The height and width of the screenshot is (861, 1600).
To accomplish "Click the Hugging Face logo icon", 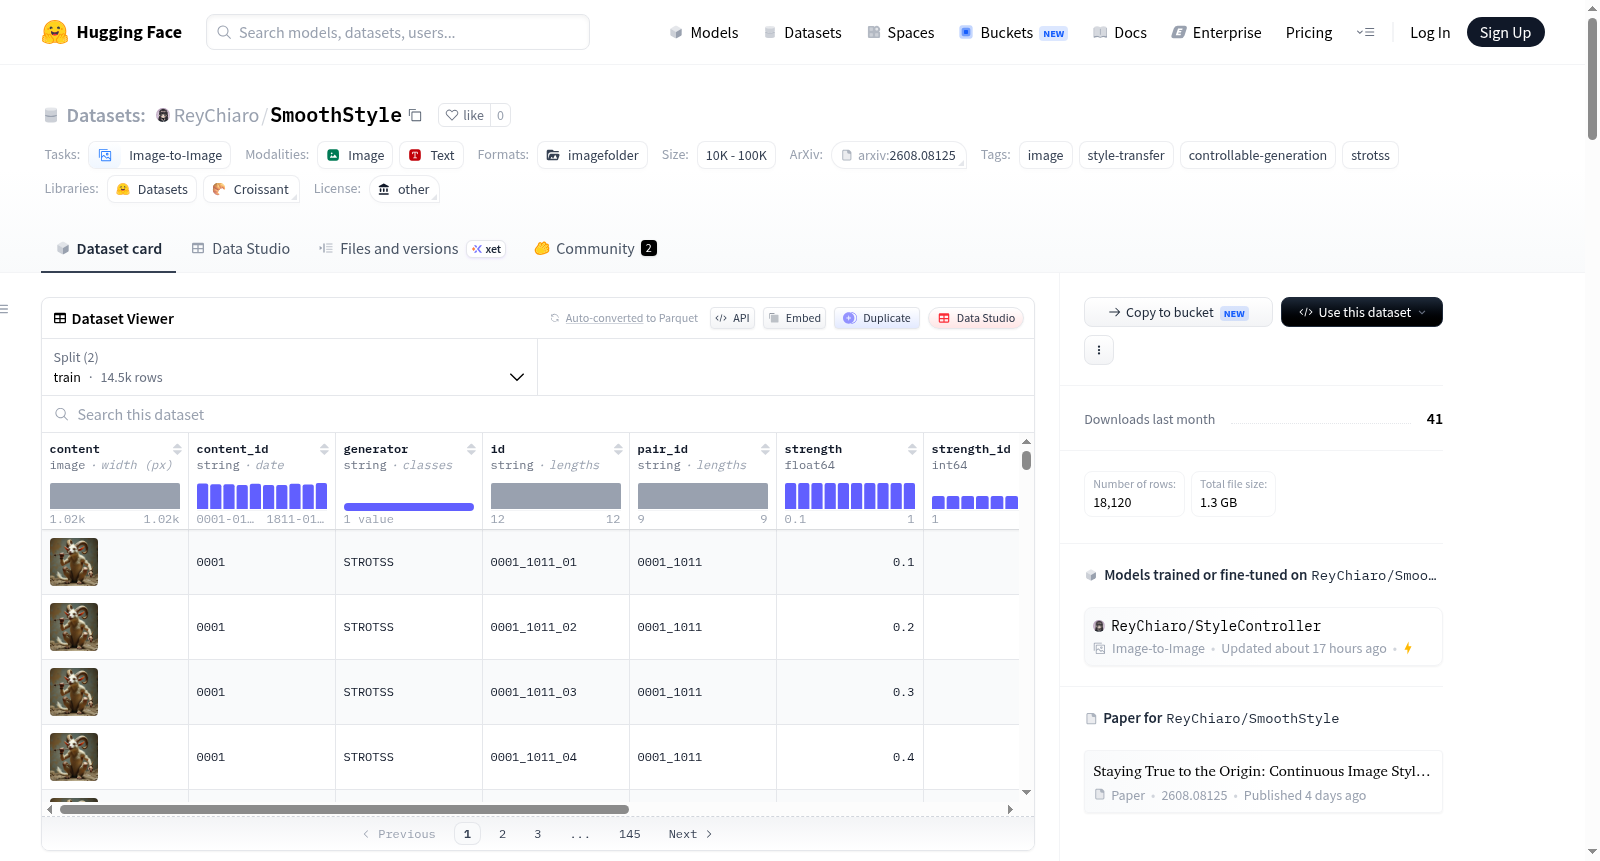I will [x=55, y=32].
